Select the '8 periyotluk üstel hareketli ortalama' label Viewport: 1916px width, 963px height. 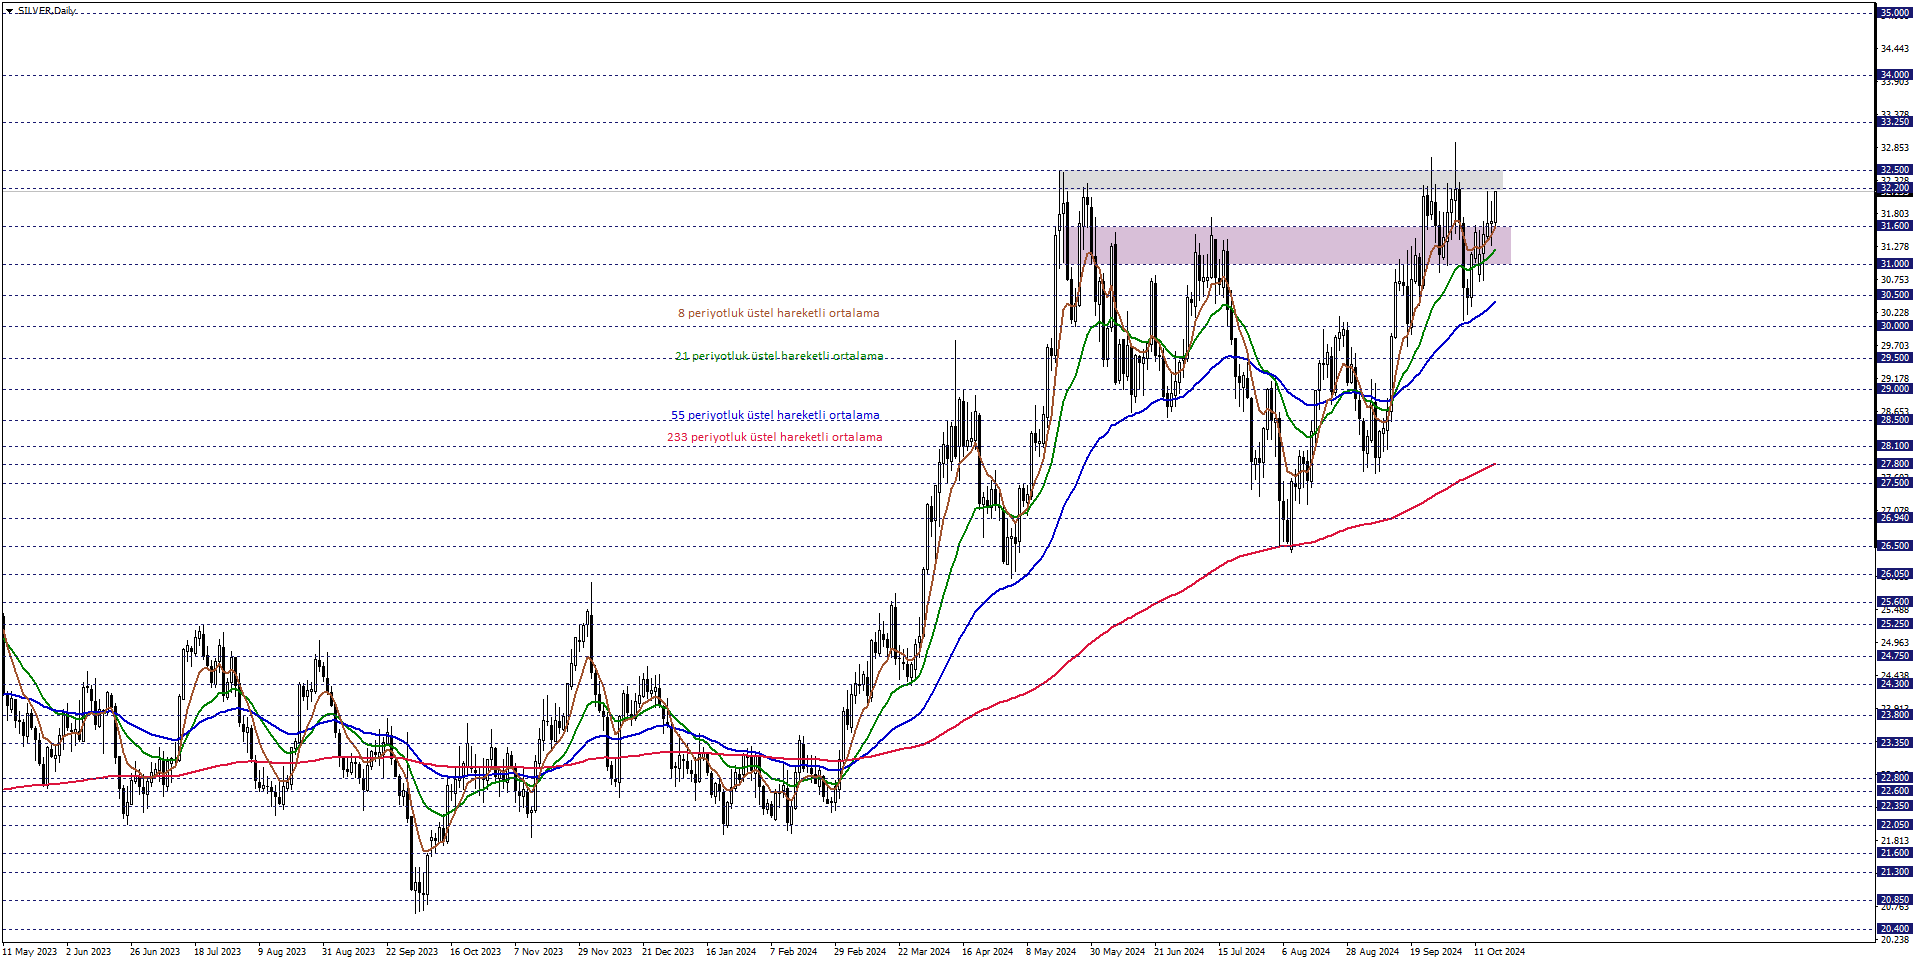[x=779, y=313]
